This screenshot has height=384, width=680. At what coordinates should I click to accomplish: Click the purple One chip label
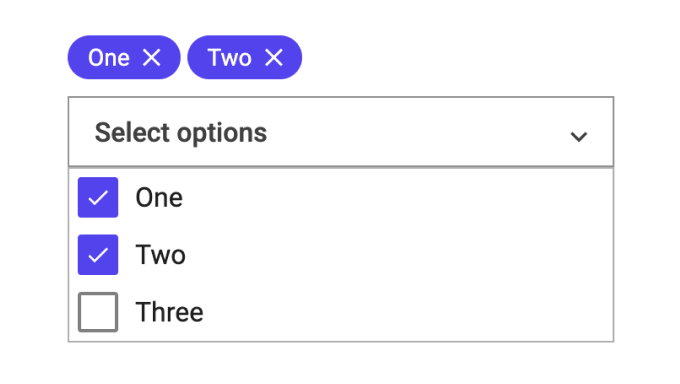click(x=109, y=58)
